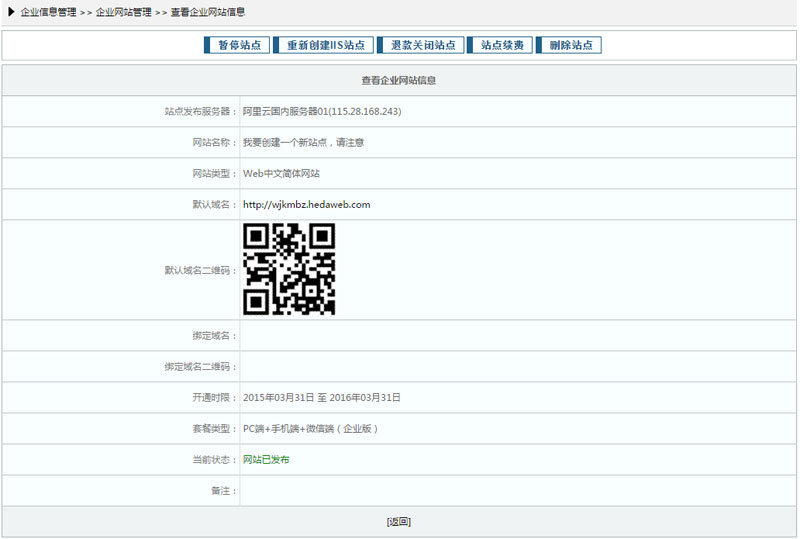Click the empty 备注 remarks field
800x539 pixels.
517,491
